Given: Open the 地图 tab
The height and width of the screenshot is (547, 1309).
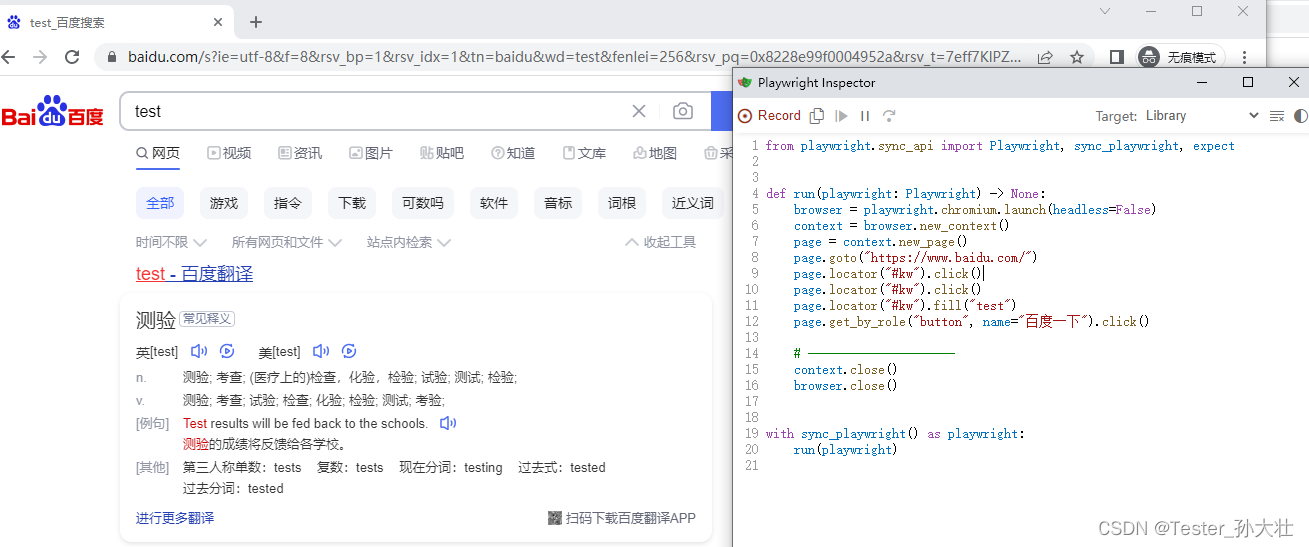Looking at the screenshot, I should coord(655,153).
